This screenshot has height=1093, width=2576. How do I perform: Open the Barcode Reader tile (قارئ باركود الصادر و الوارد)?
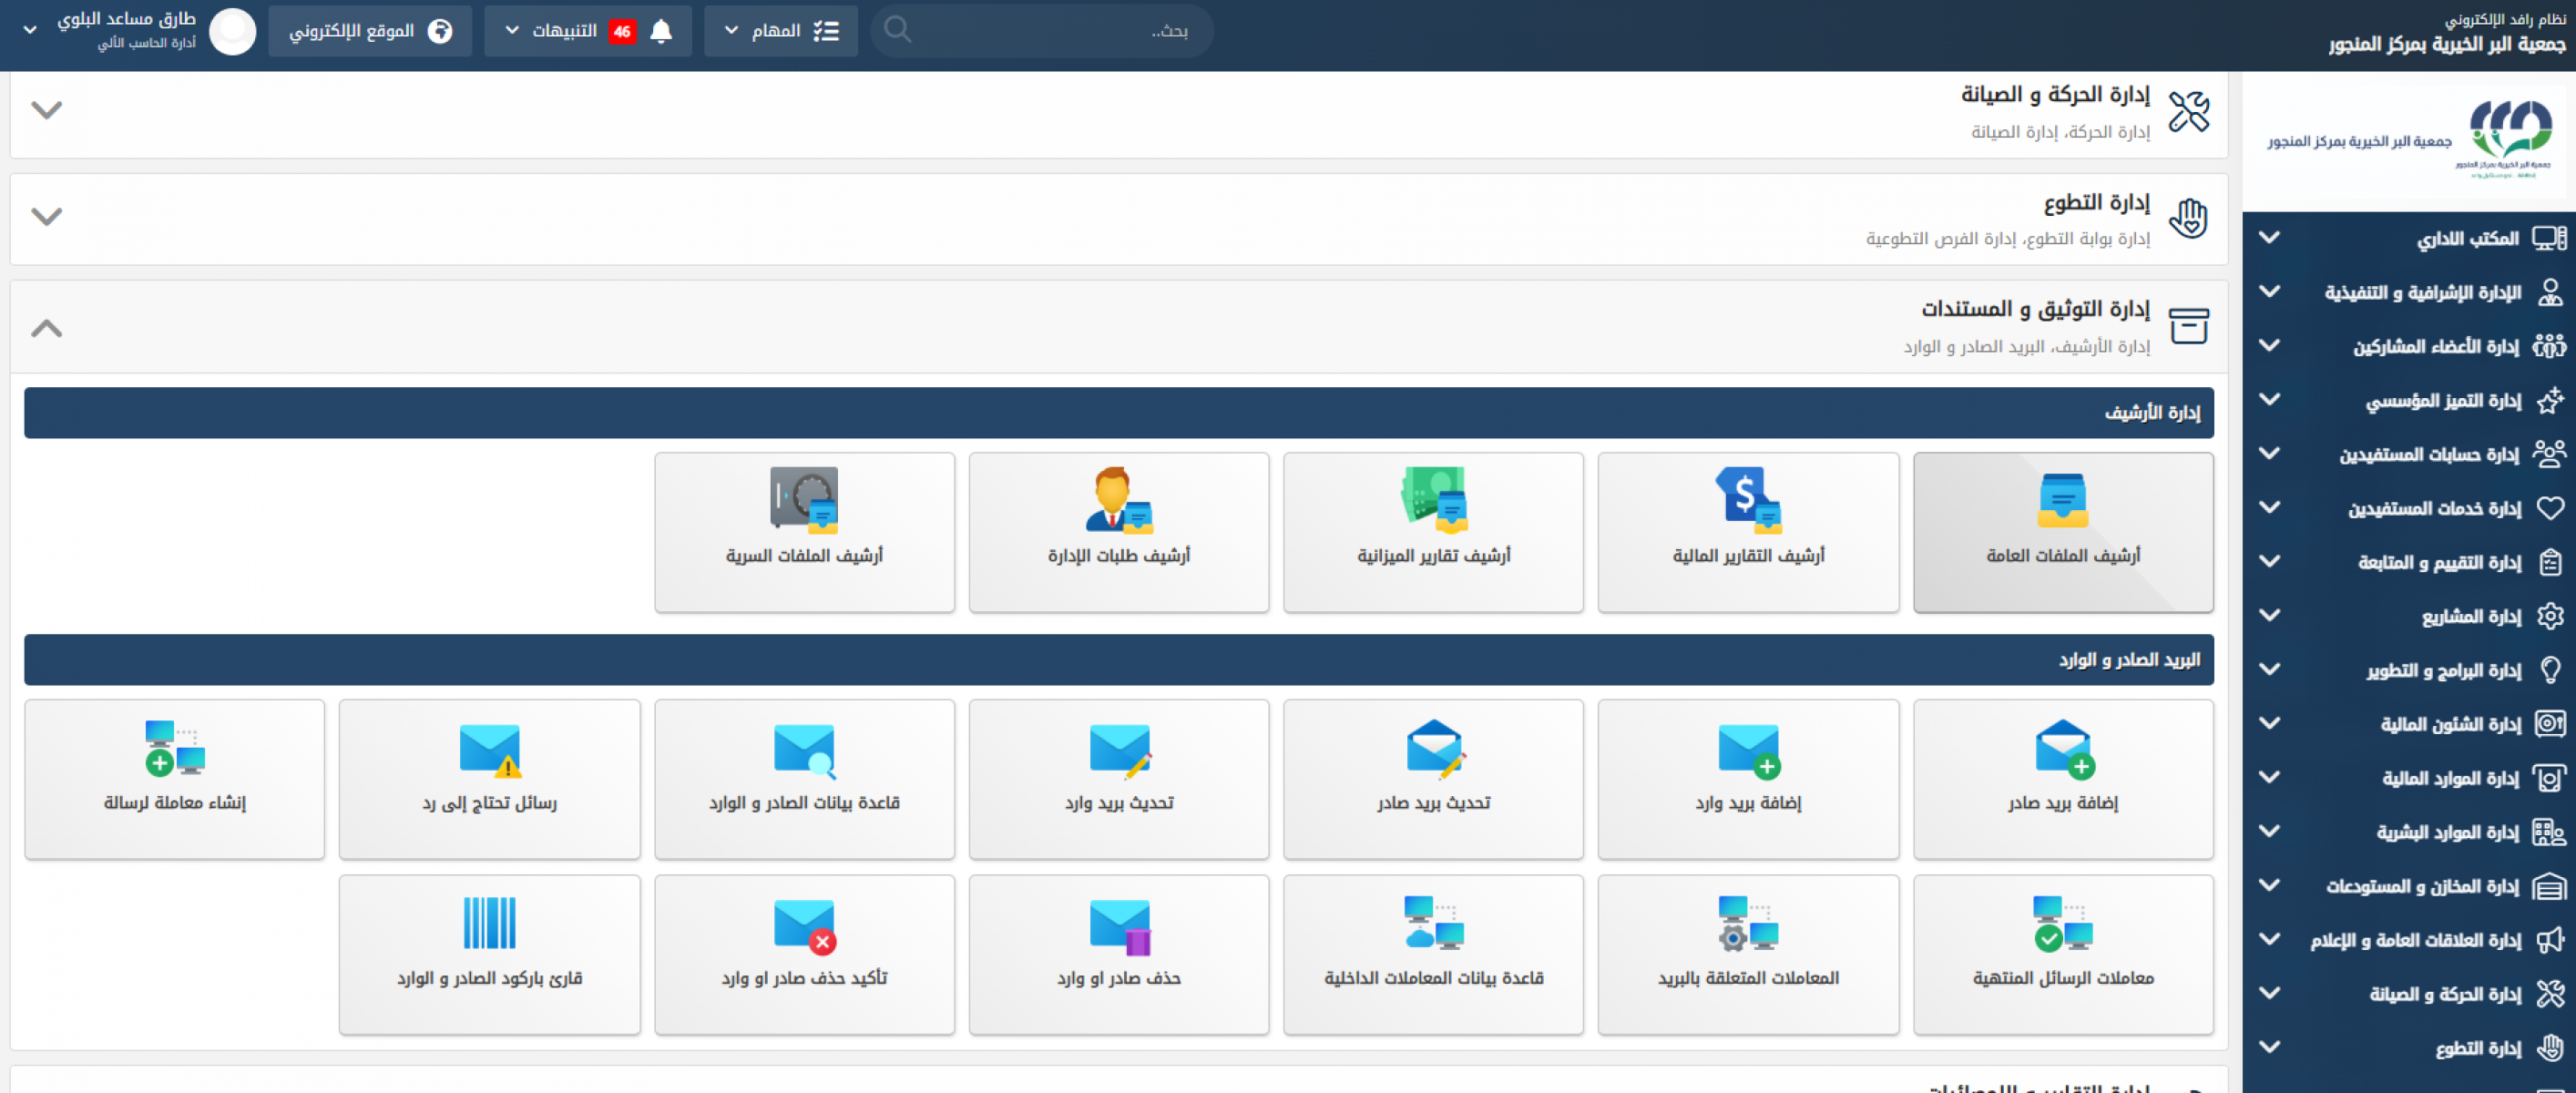[489, 954]
